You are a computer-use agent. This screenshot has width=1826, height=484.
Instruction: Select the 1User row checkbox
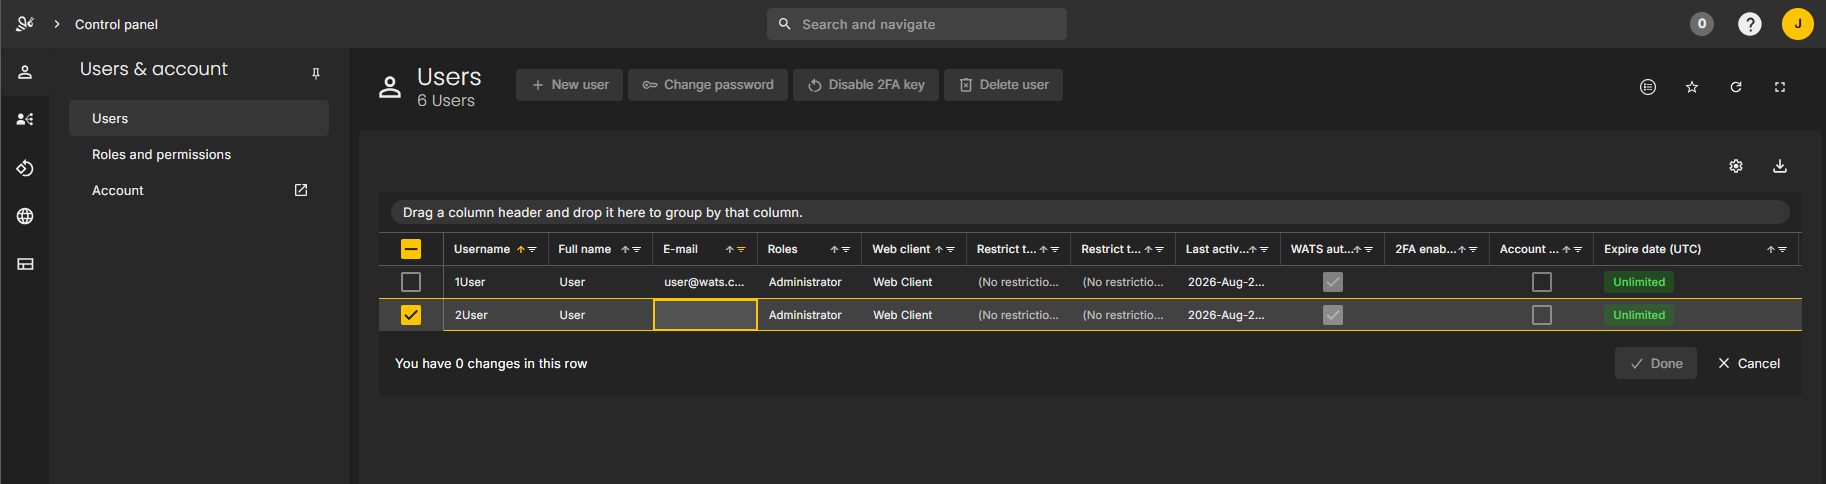pyautogui.click(x=411, y=282)
